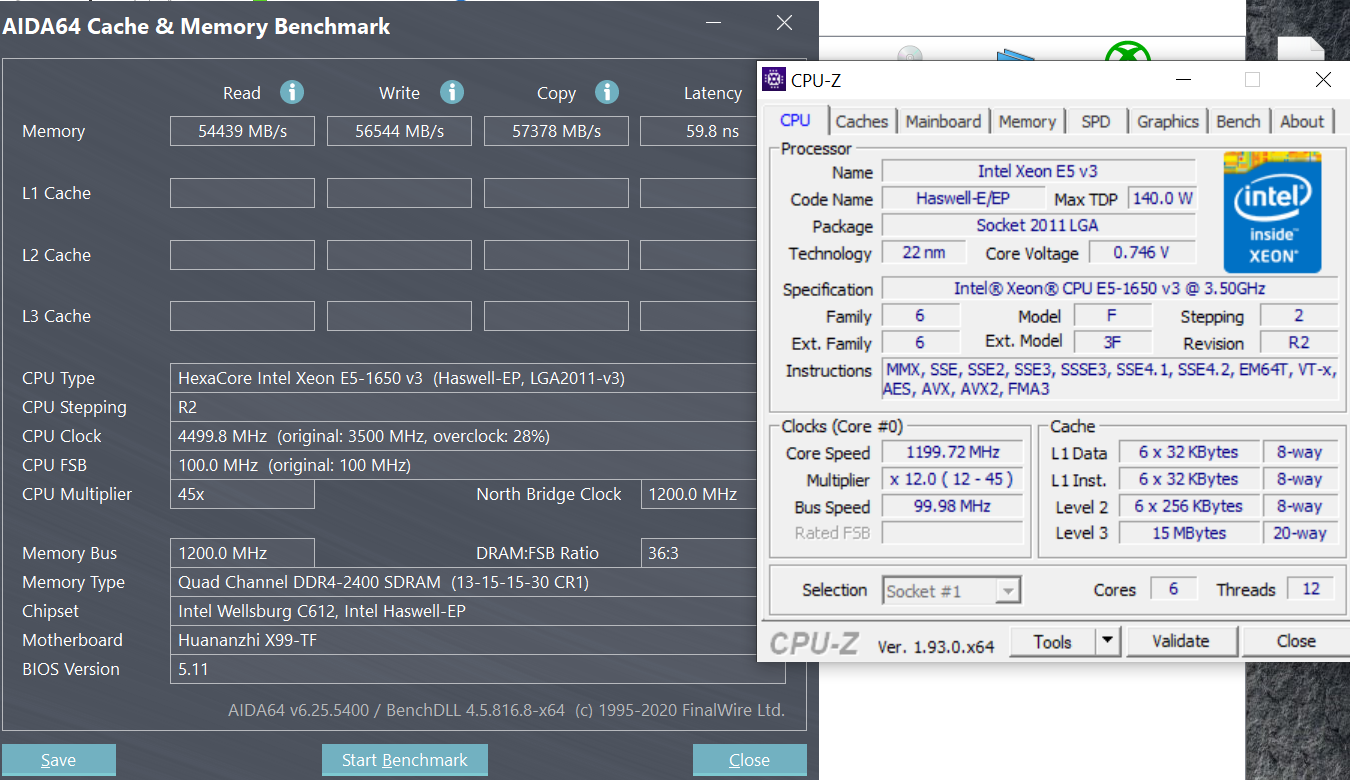Click the Level 2 value 6 x 256 KBytes

pos(1188,506)
